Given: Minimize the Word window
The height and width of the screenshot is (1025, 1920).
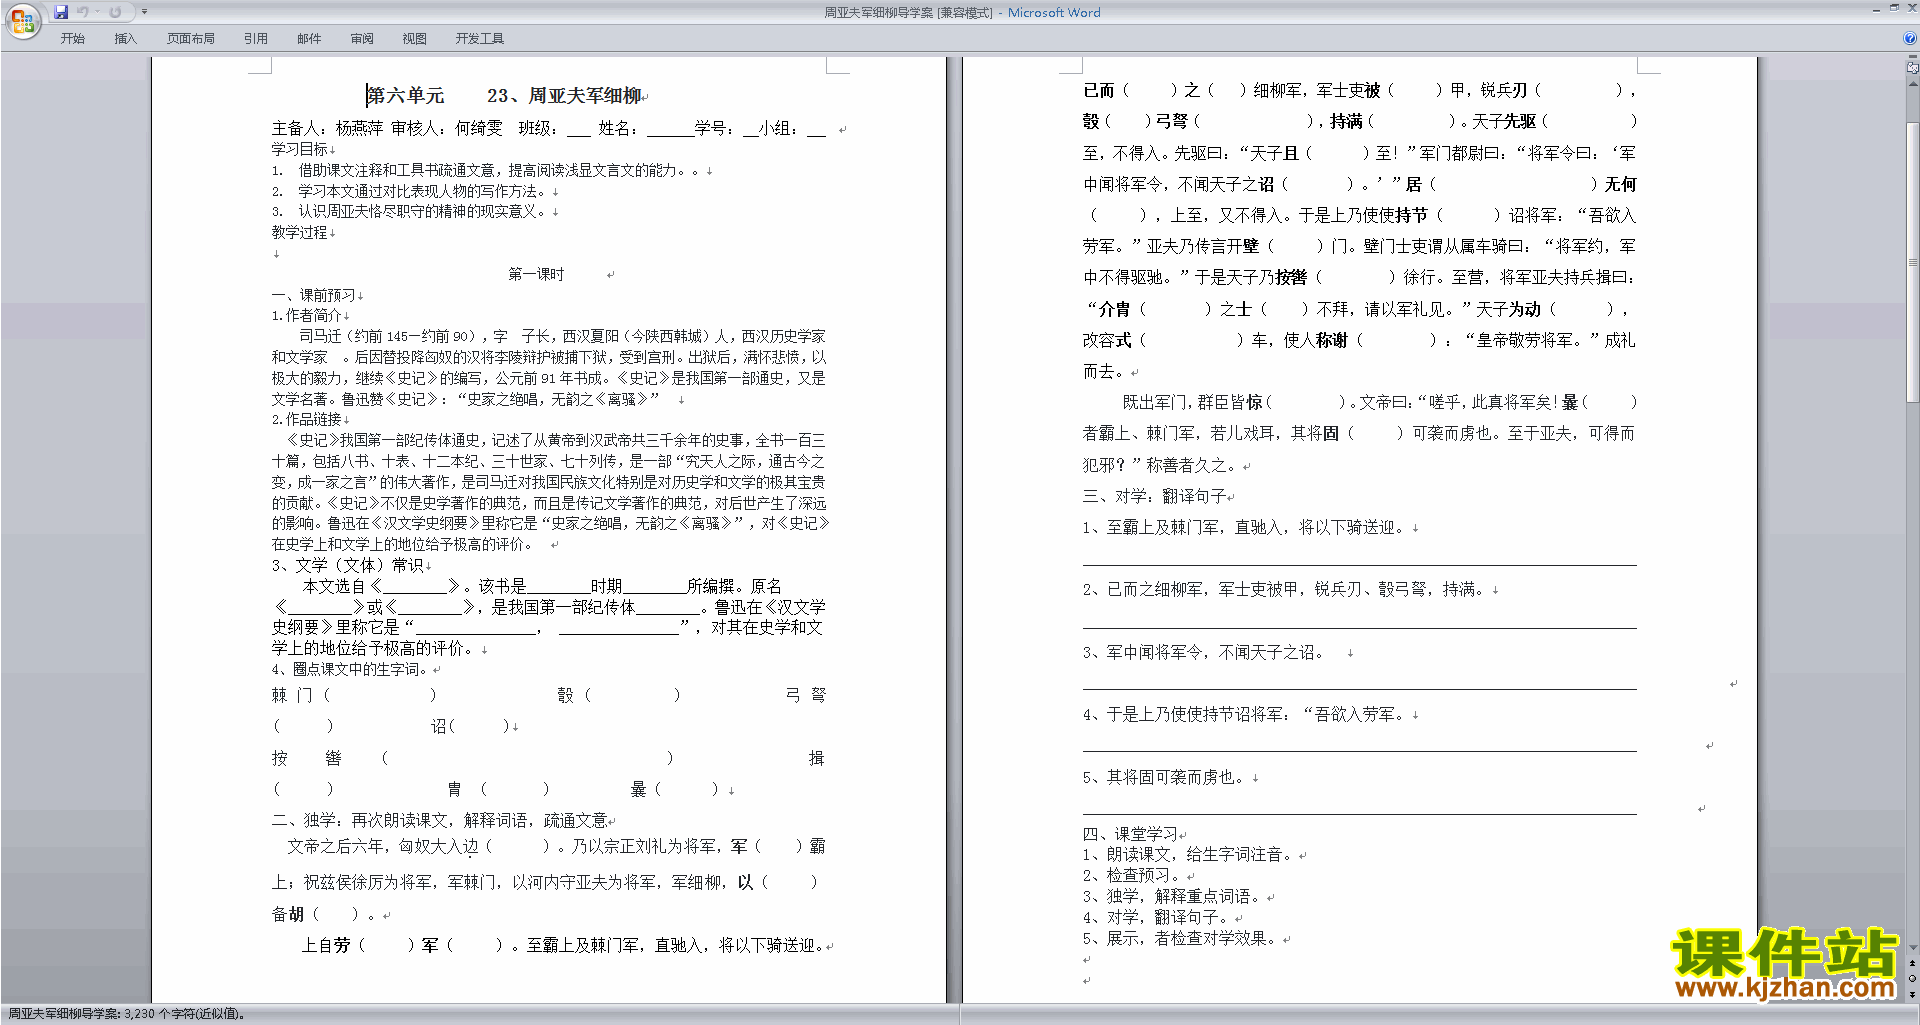Looking at the screenshot, I should (1876, 9).
